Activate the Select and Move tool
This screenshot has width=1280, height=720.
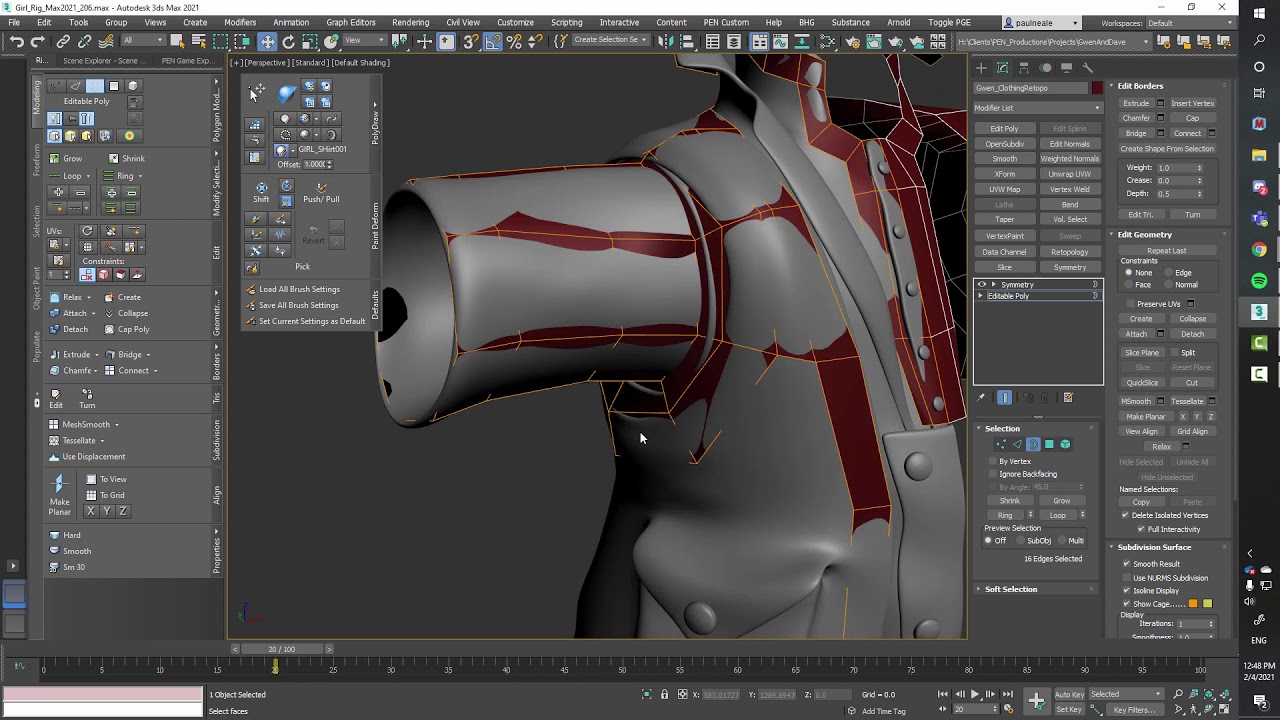click(267, 41)
